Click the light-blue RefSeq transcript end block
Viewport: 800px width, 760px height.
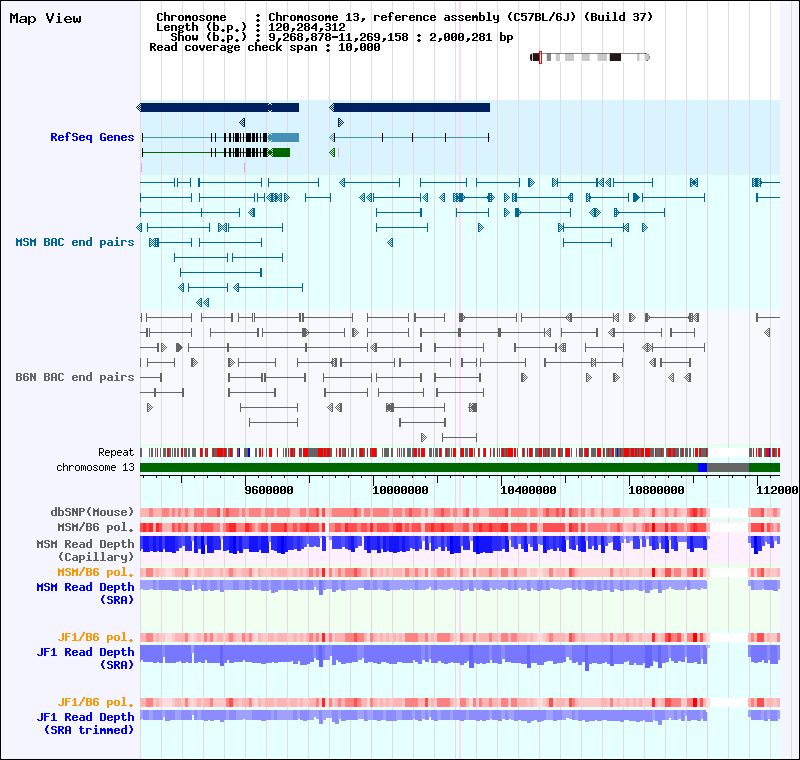coord(284,137)
